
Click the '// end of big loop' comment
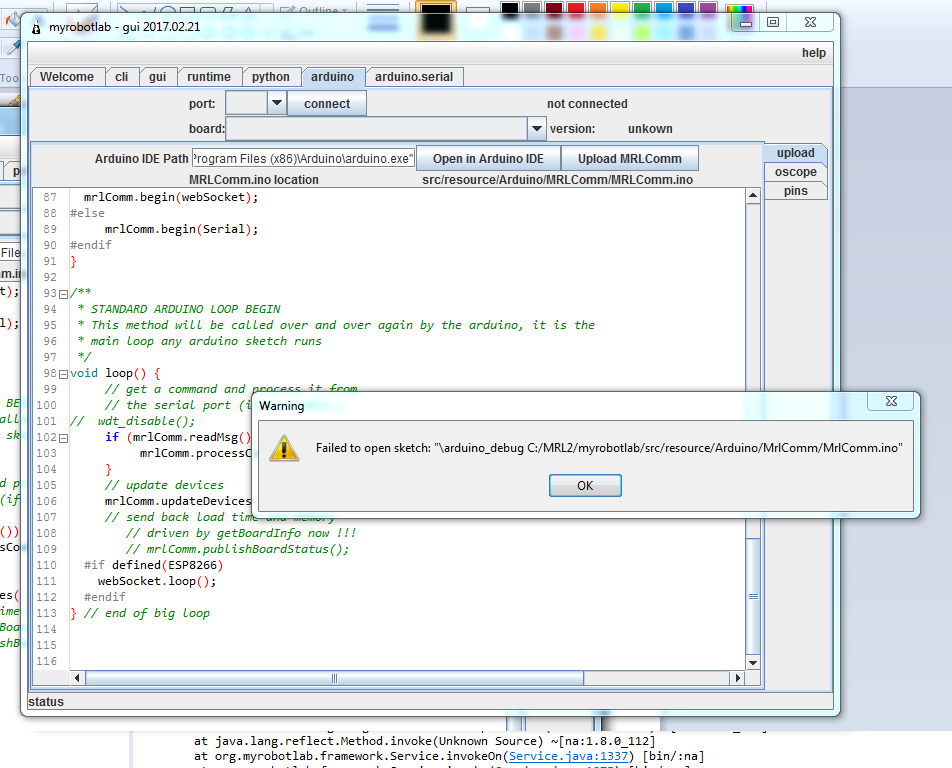pos(147,613)
